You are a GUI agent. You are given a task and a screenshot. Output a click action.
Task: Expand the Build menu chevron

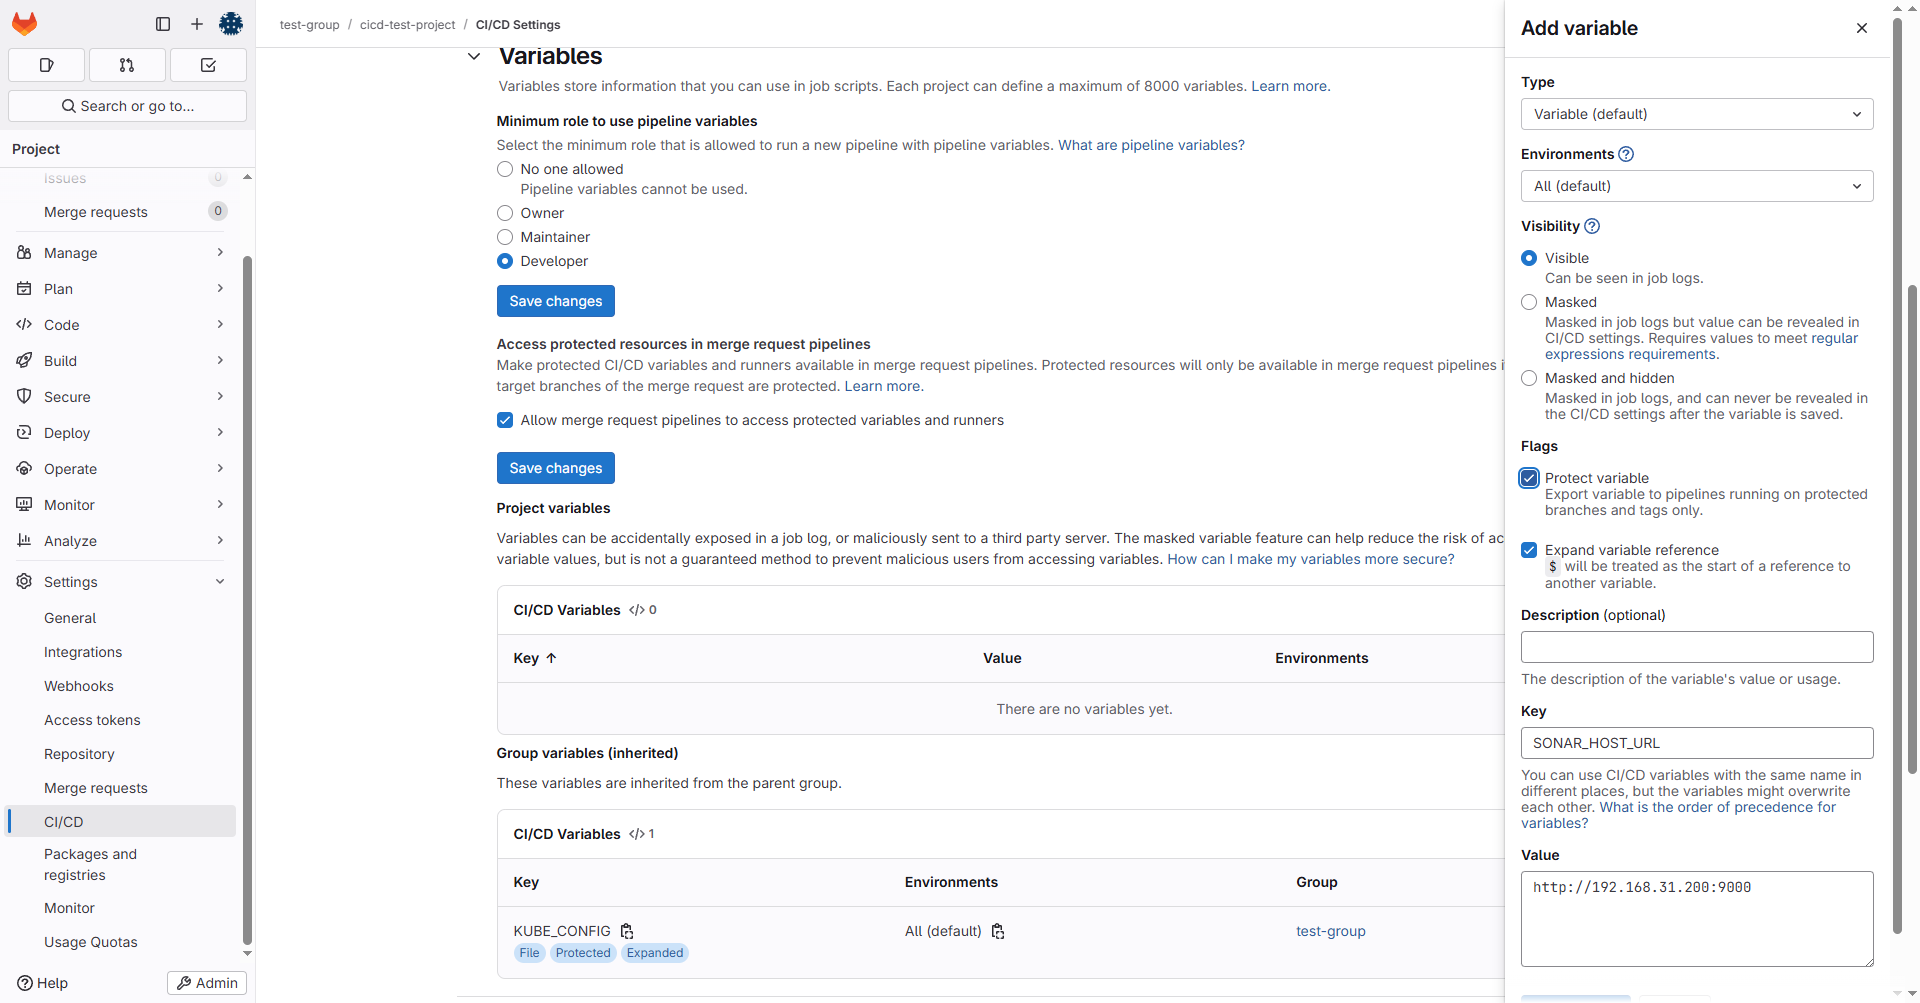[220, 361]
